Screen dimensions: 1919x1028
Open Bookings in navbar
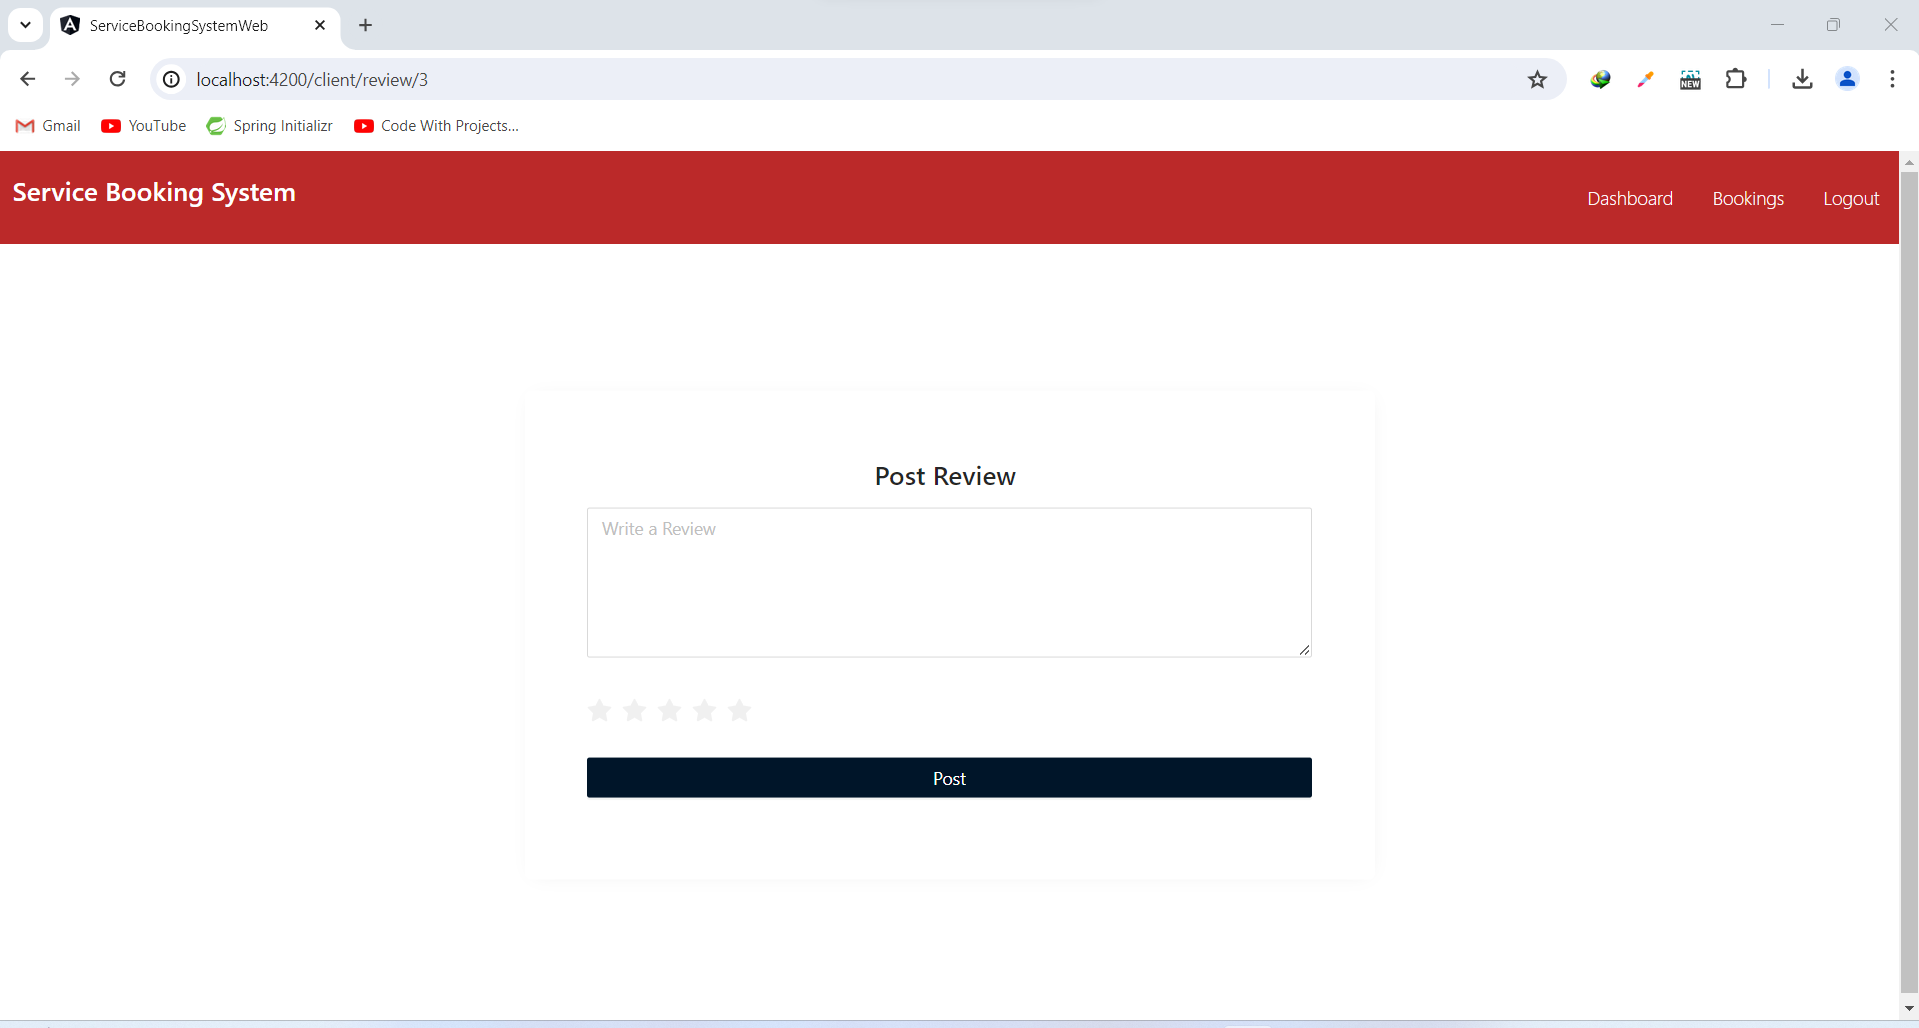coord(1747,198)
